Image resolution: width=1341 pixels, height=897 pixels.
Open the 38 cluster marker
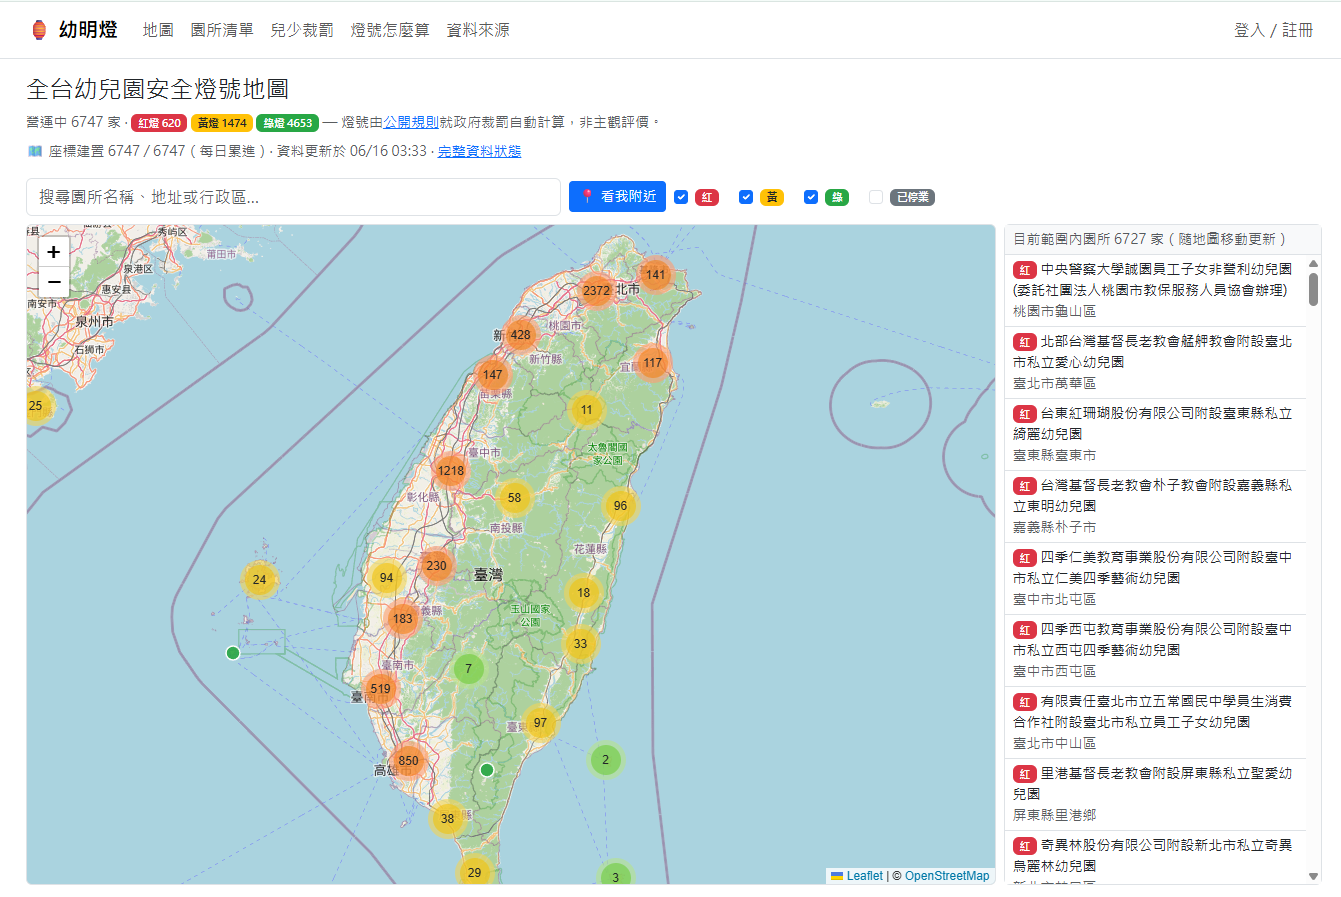coord(447,818)
